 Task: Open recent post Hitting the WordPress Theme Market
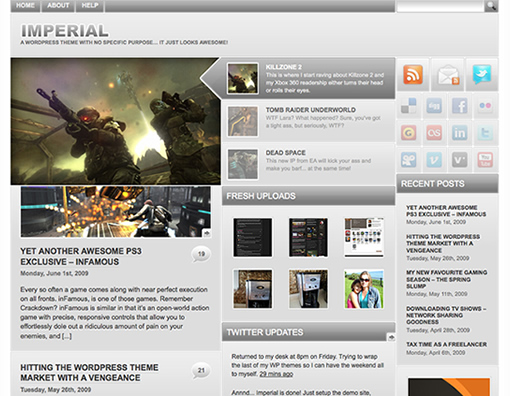pos(443,243)
